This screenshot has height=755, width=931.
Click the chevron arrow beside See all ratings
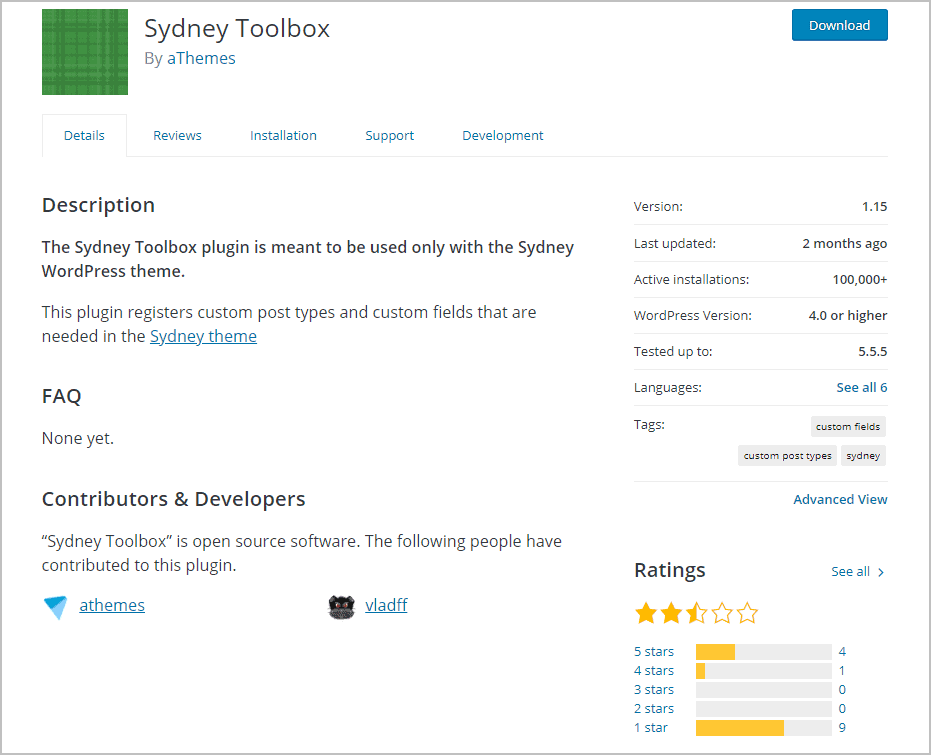pos(881,572)
